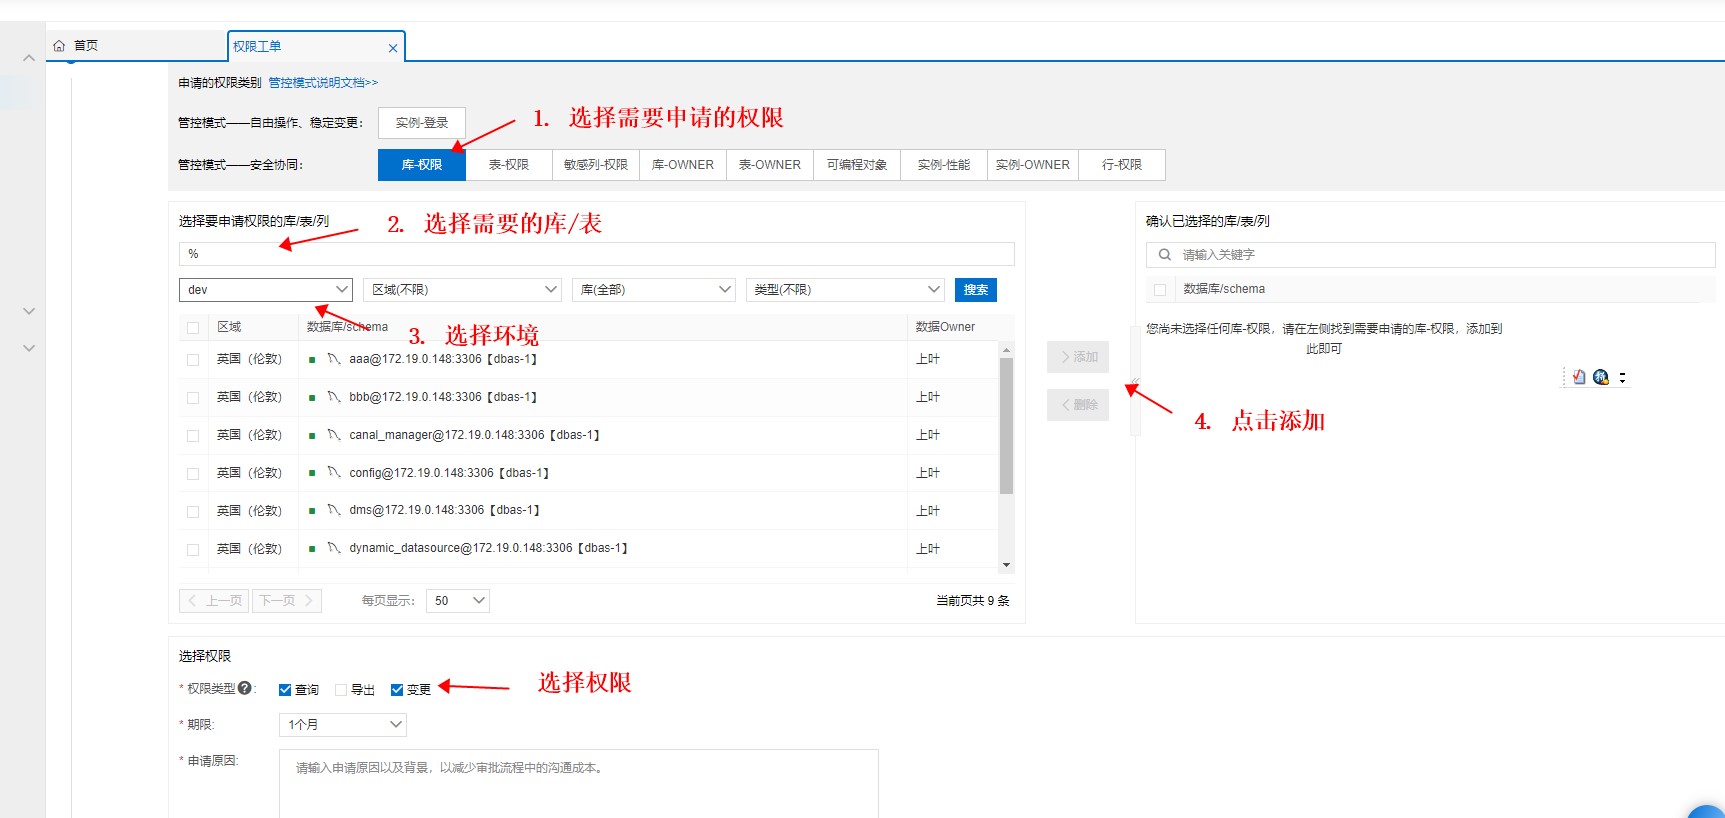Switch to the 库-OWNER tab

tap(683, 165)
